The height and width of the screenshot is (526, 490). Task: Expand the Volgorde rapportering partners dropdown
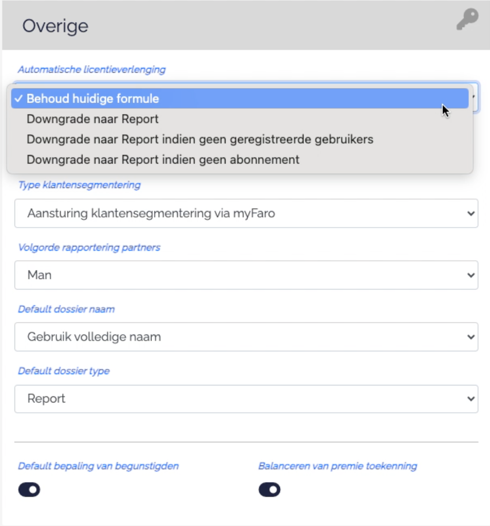246,275
